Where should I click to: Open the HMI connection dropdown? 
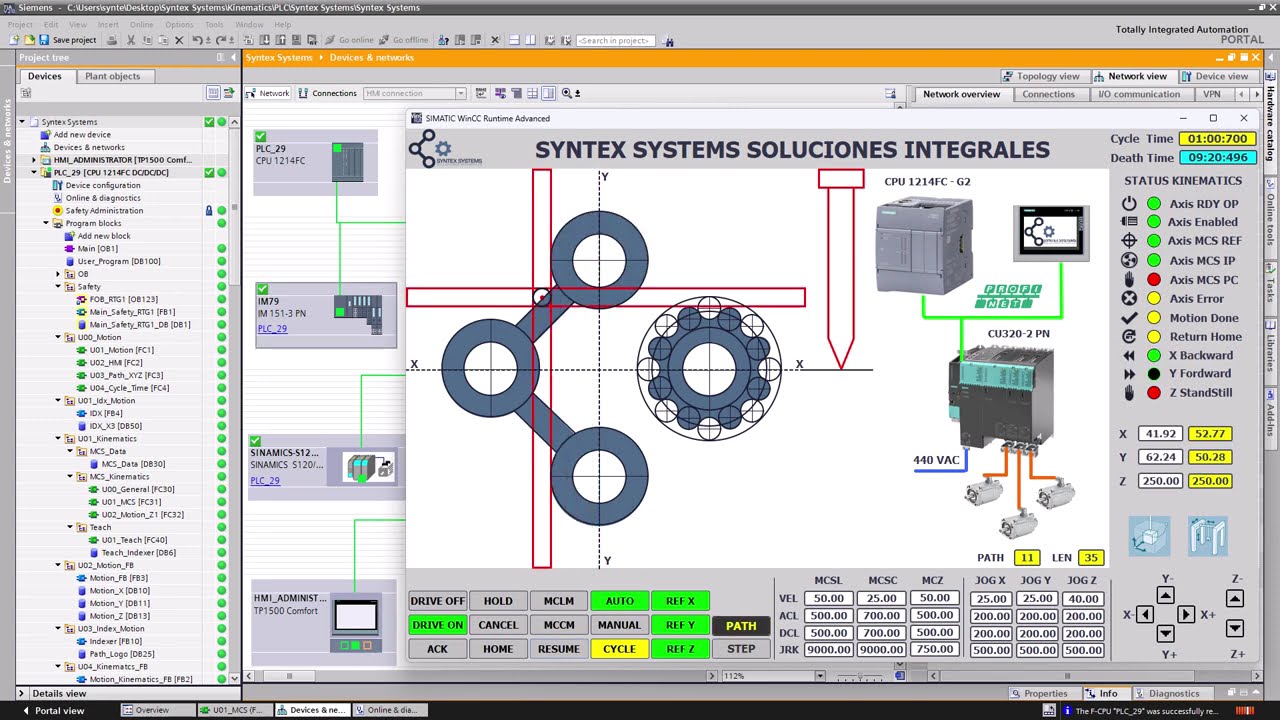[460, 93]
